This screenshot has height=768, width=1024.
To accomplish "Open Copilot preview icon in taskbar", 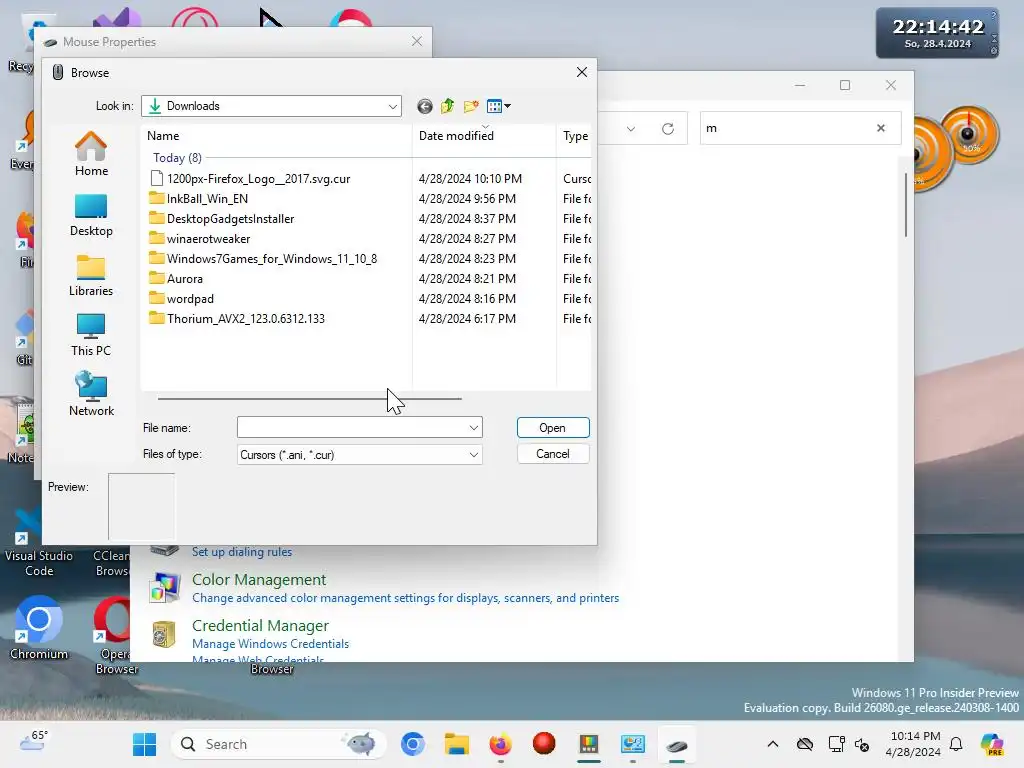I will (992, 744).
